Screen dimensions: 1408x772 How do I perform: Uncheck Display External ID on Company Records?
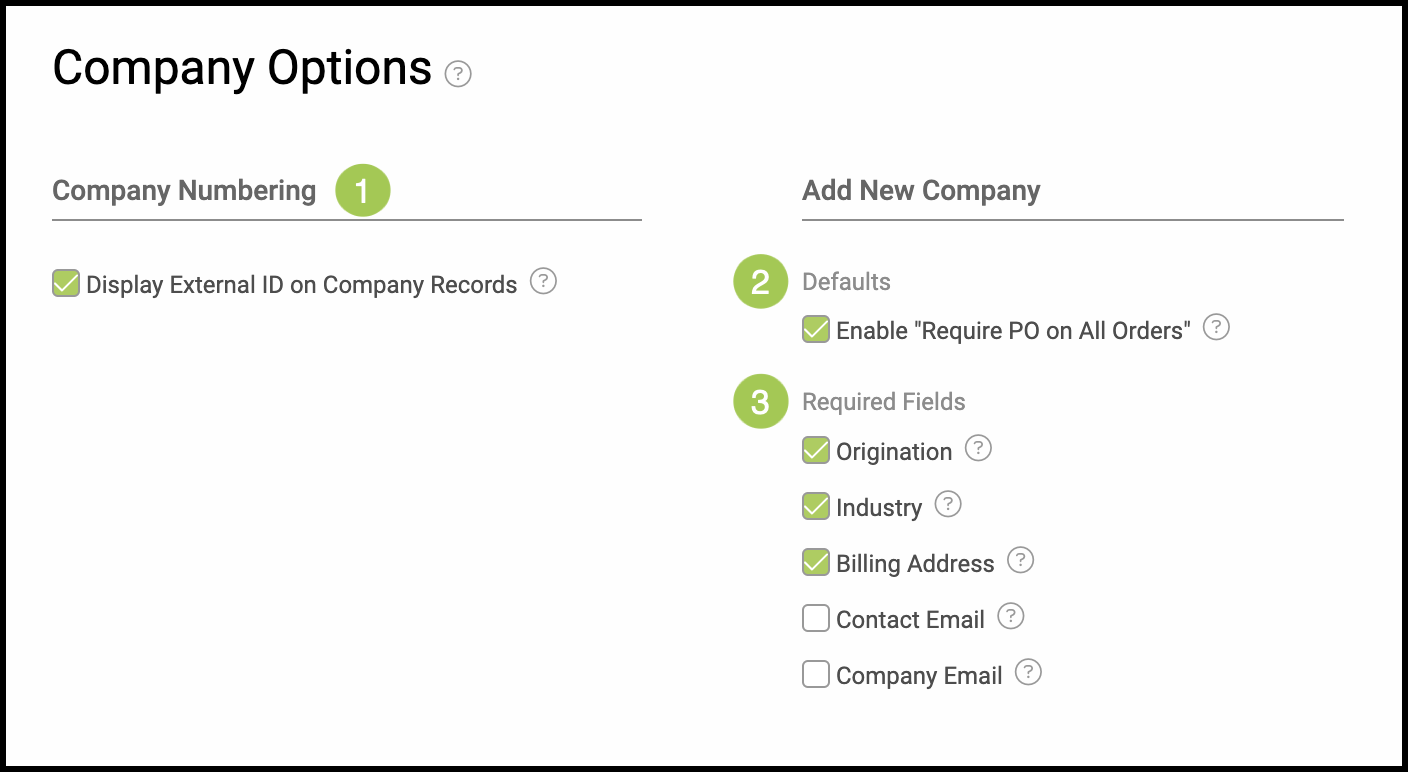[66, 283]
